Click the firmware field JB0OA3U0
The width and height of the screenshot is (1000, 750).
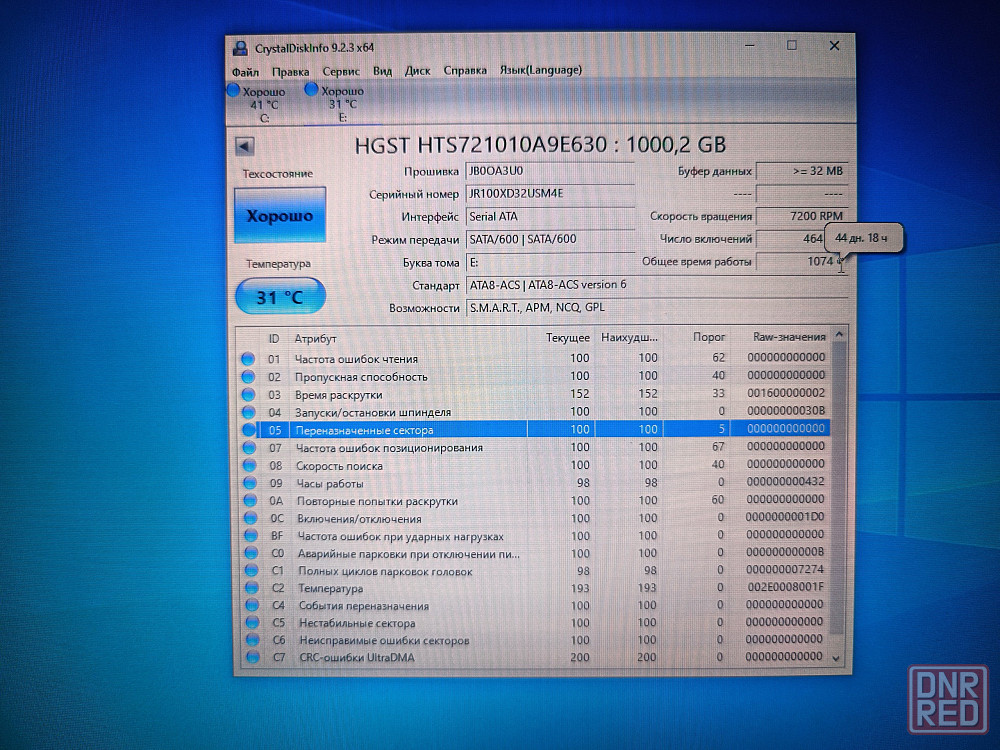(x=550, y=171)
